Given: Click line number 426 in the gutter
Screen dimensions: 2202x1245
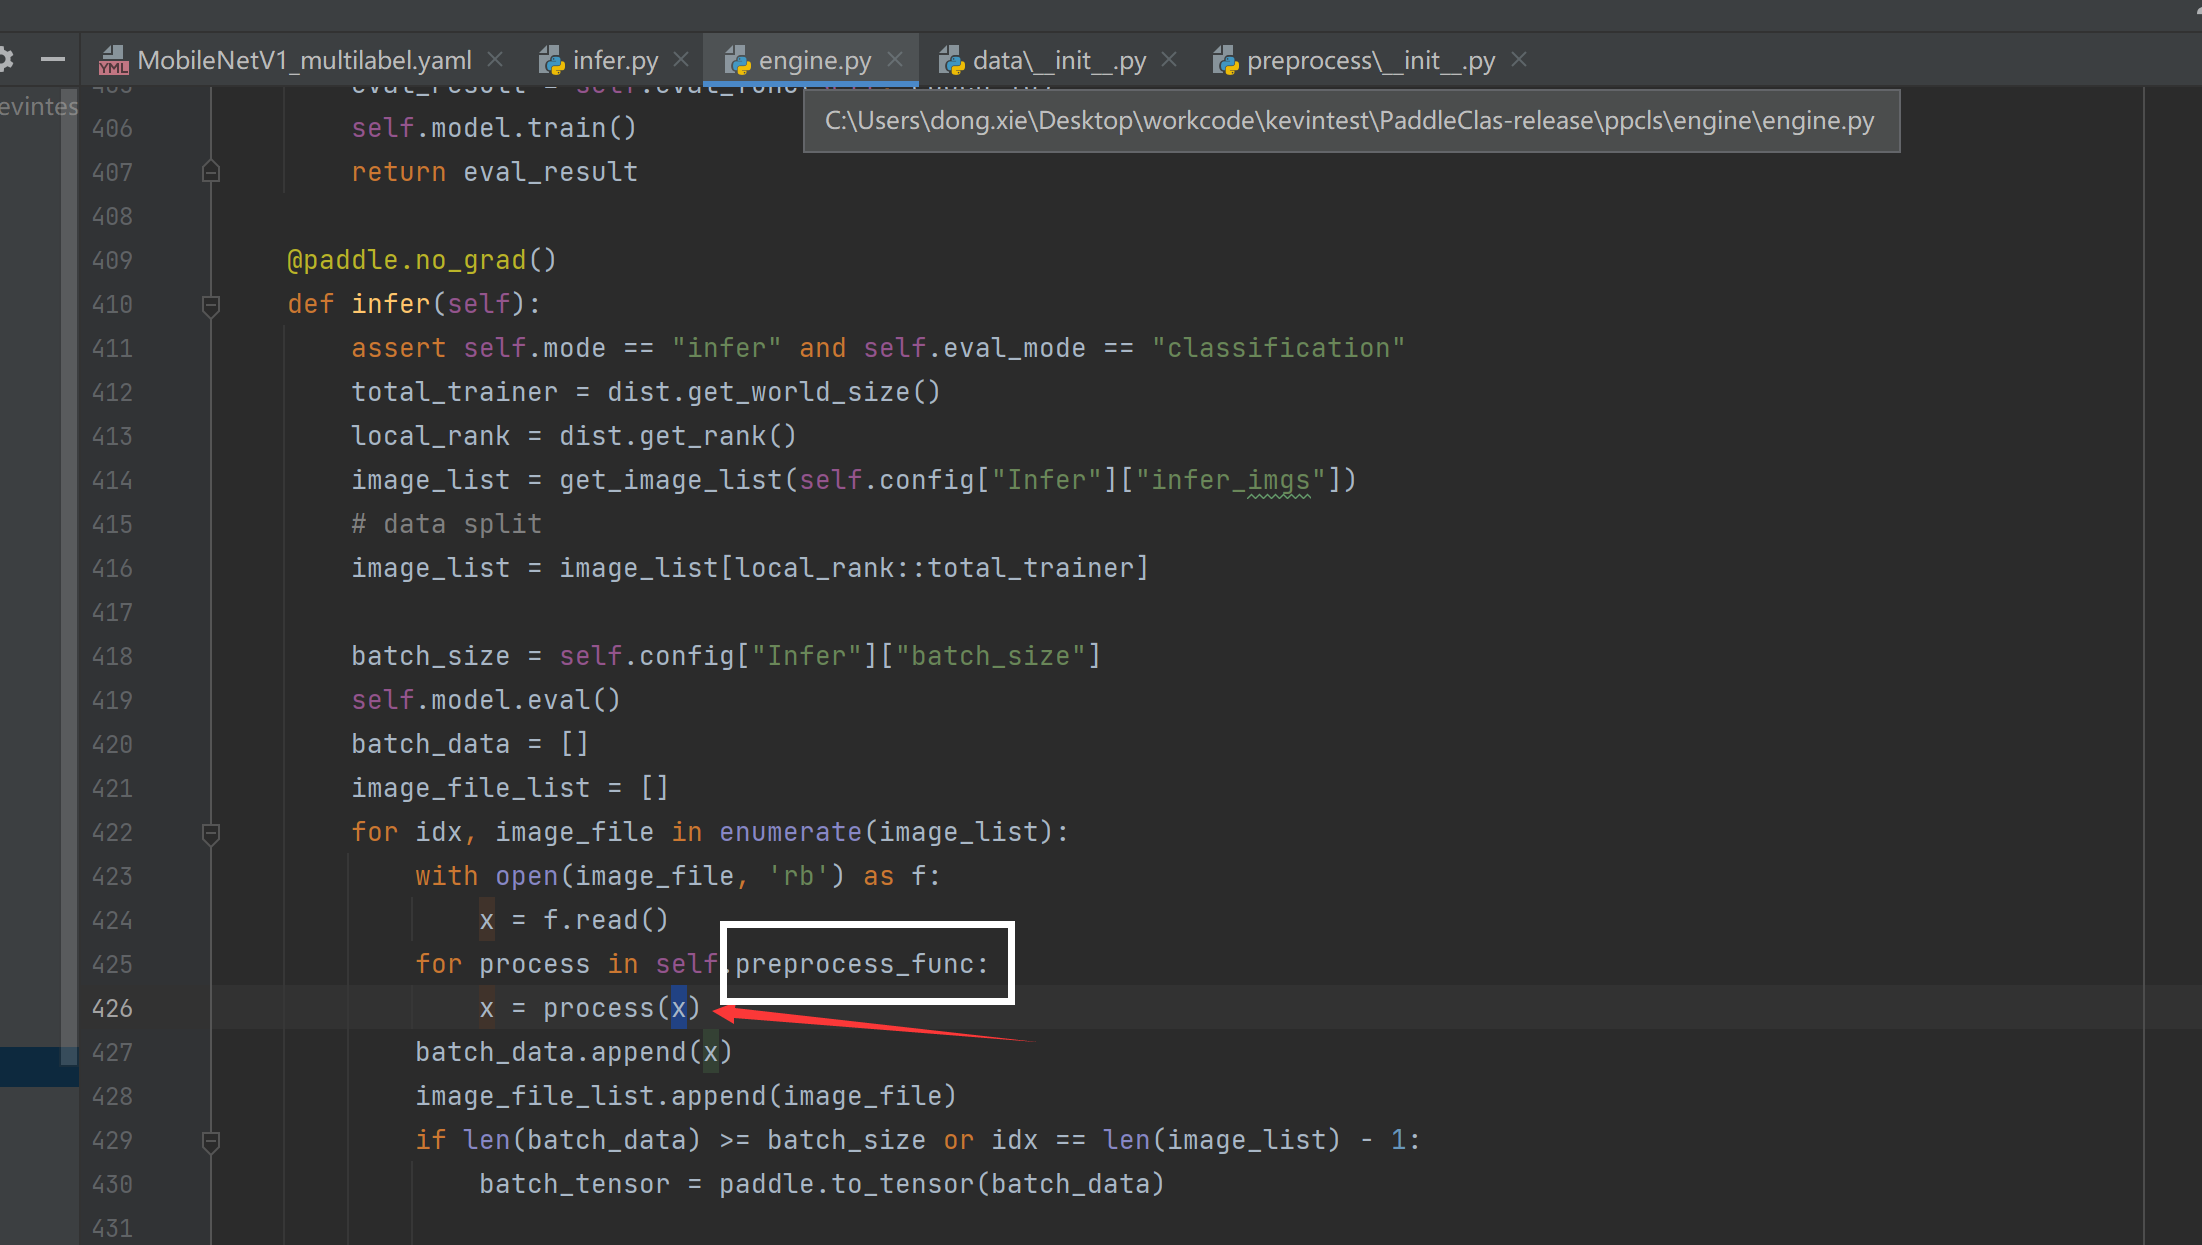Looking at the screenshot, I should click(112, 1008).
